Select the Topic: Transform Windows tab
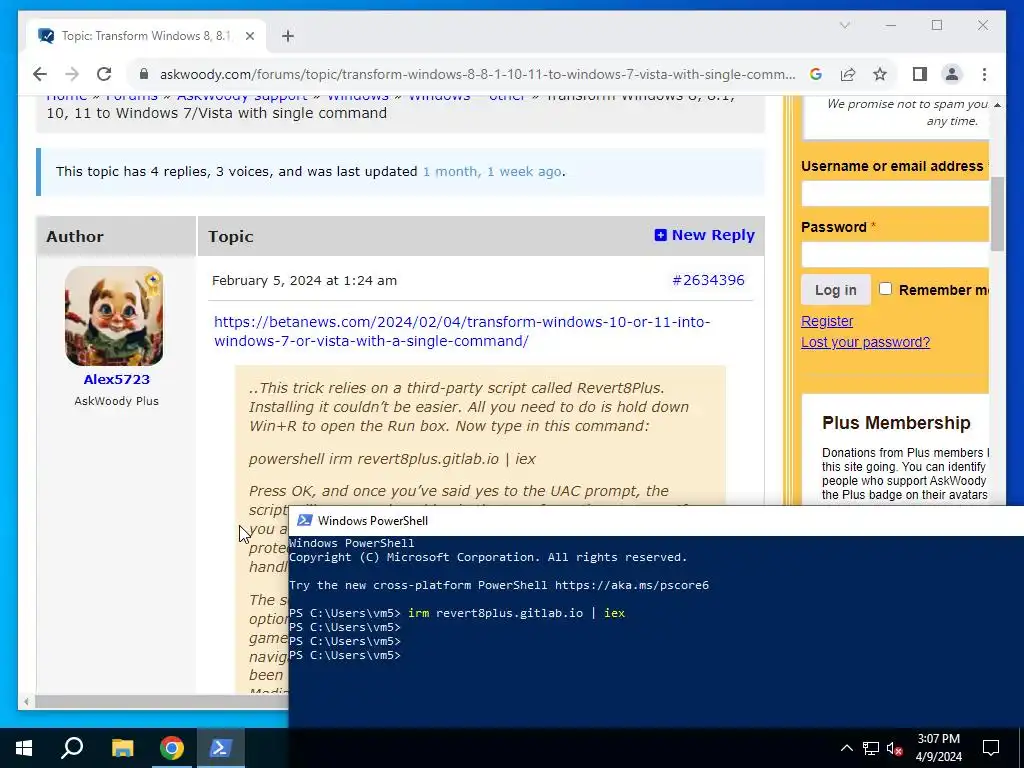Image resolution: width=1024 pixels, height=768 pixels. pyautogui.click(x=146, y=36)
